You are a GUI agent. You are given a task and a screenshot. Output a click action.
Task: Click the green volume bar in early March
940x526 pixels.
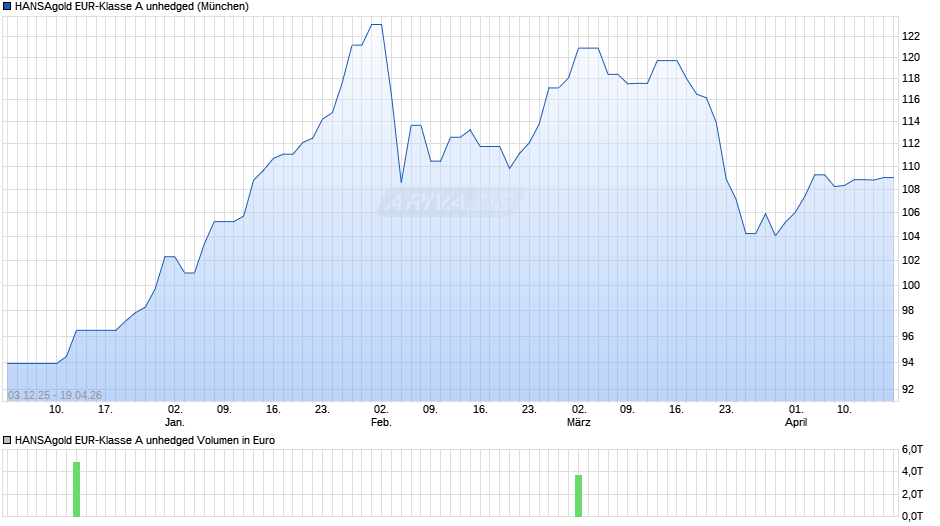(579, 495)
